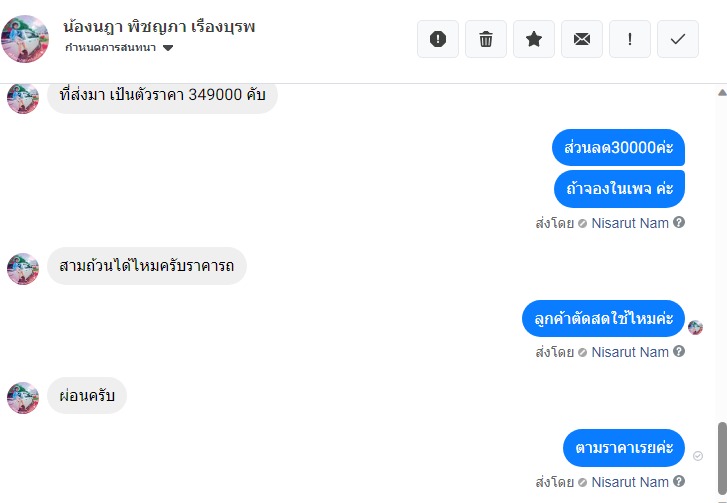Click scrollbar up arrow at top
Screen dimensions: 727x503
tap(722, 92)
